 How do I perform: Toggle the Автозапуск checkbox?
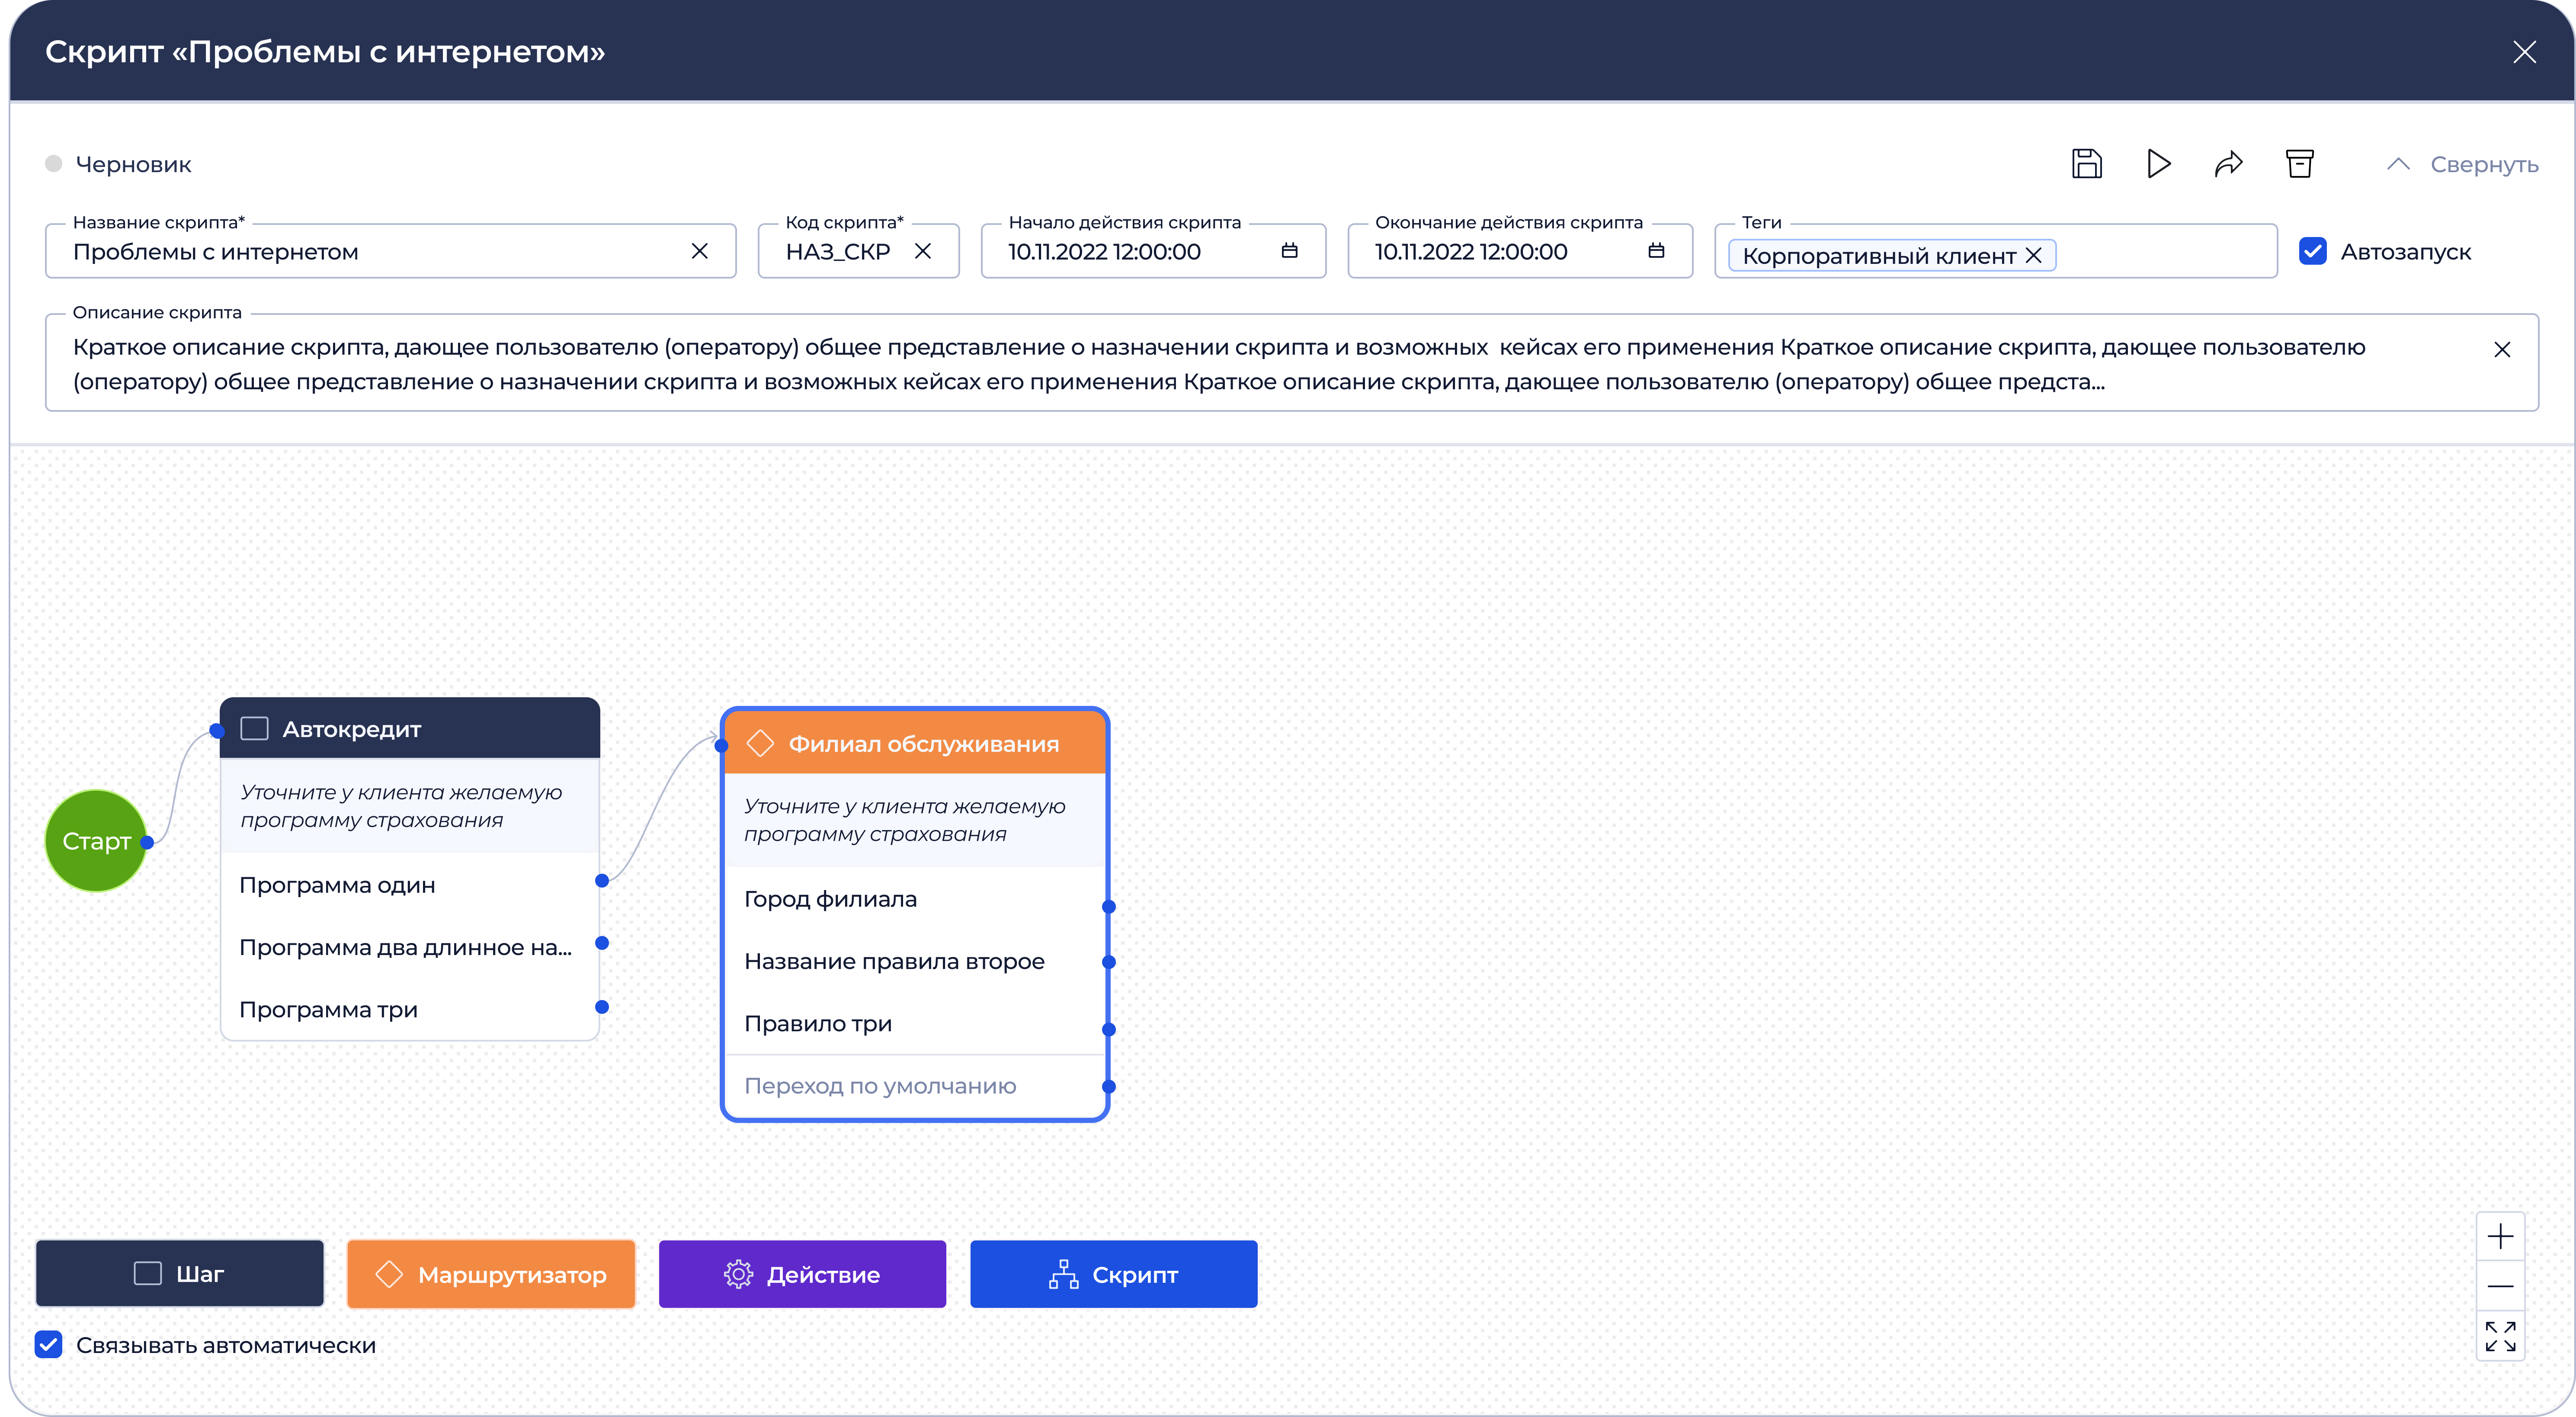click(x=2312, y=251)
